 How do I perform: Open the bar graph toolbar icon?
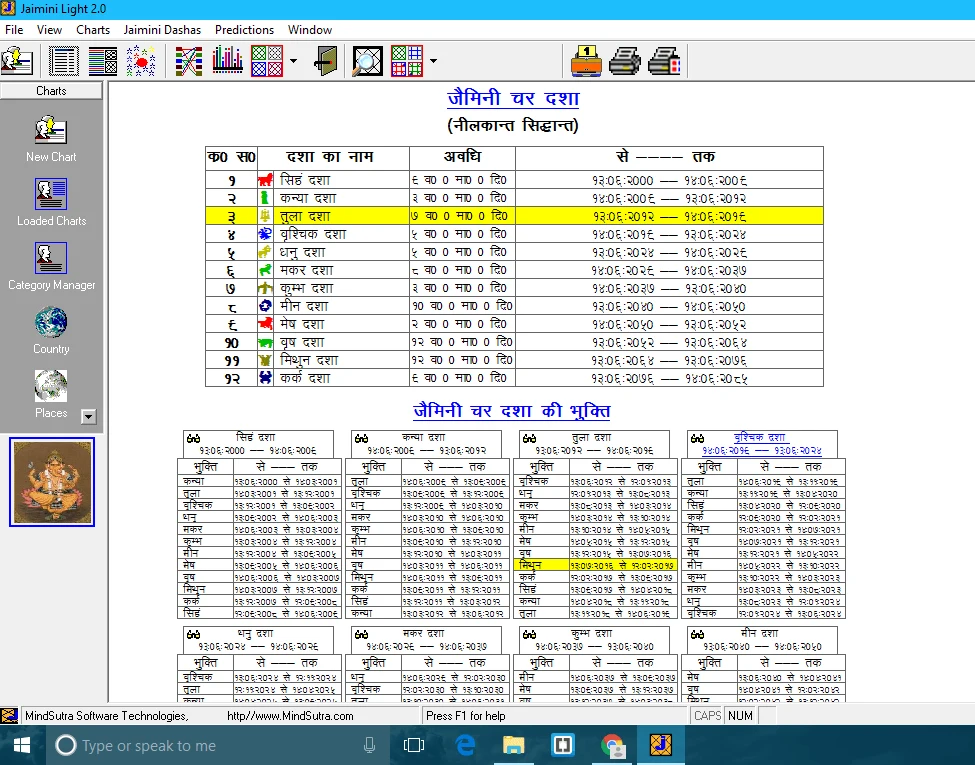228,61
